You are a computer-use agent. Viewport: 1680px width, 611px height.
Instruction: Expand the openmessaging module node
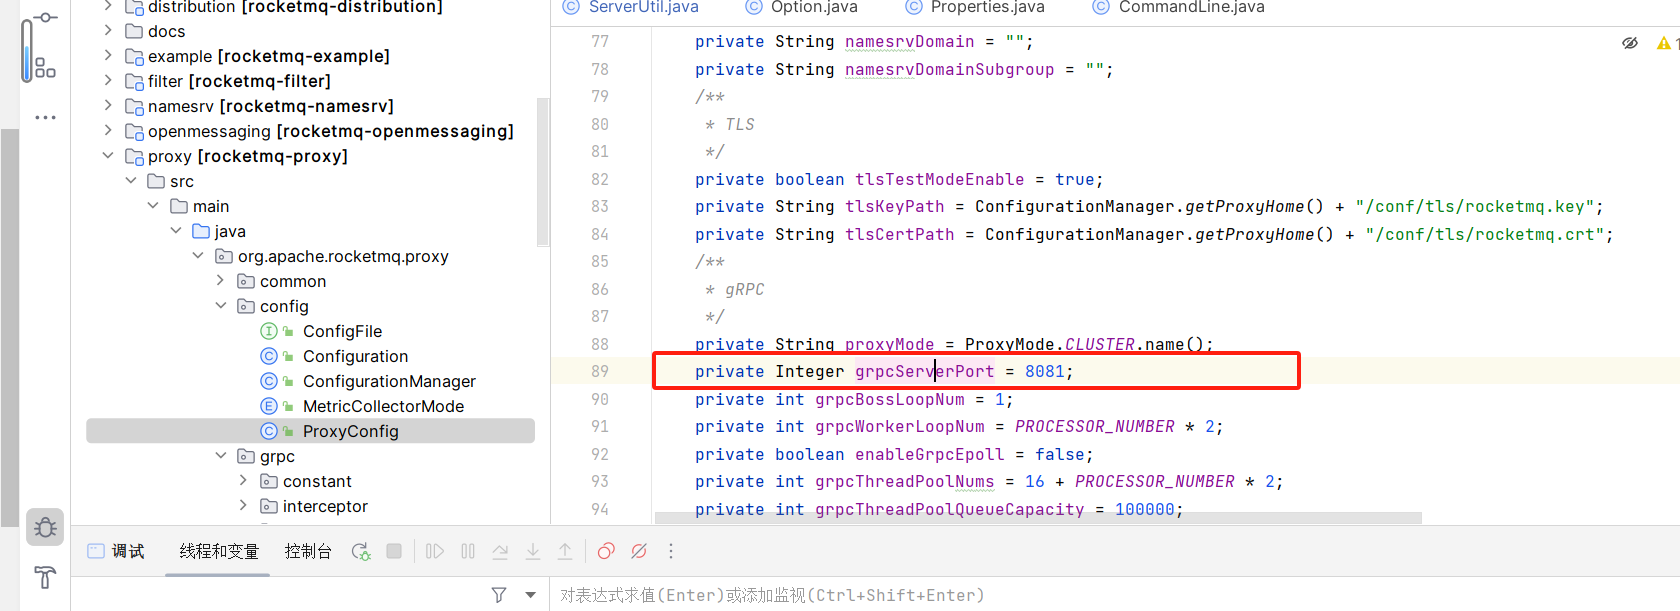click(x=108, y=131)
